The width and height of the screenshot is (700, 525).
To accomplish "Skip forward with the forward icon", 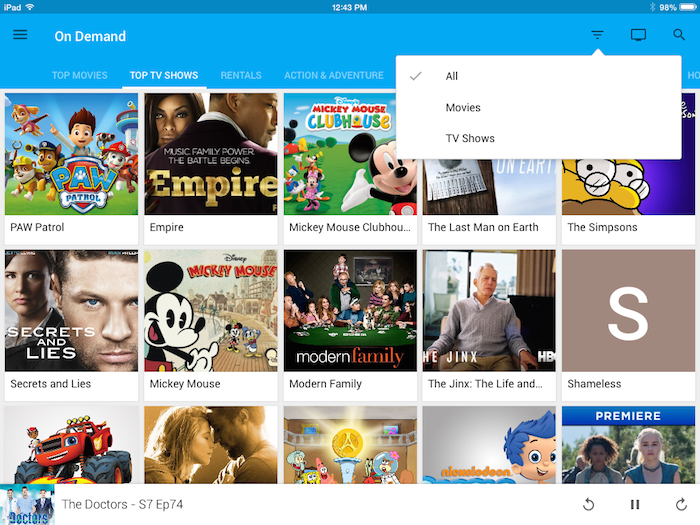I will pyautogui.click(x=681, y=504).
